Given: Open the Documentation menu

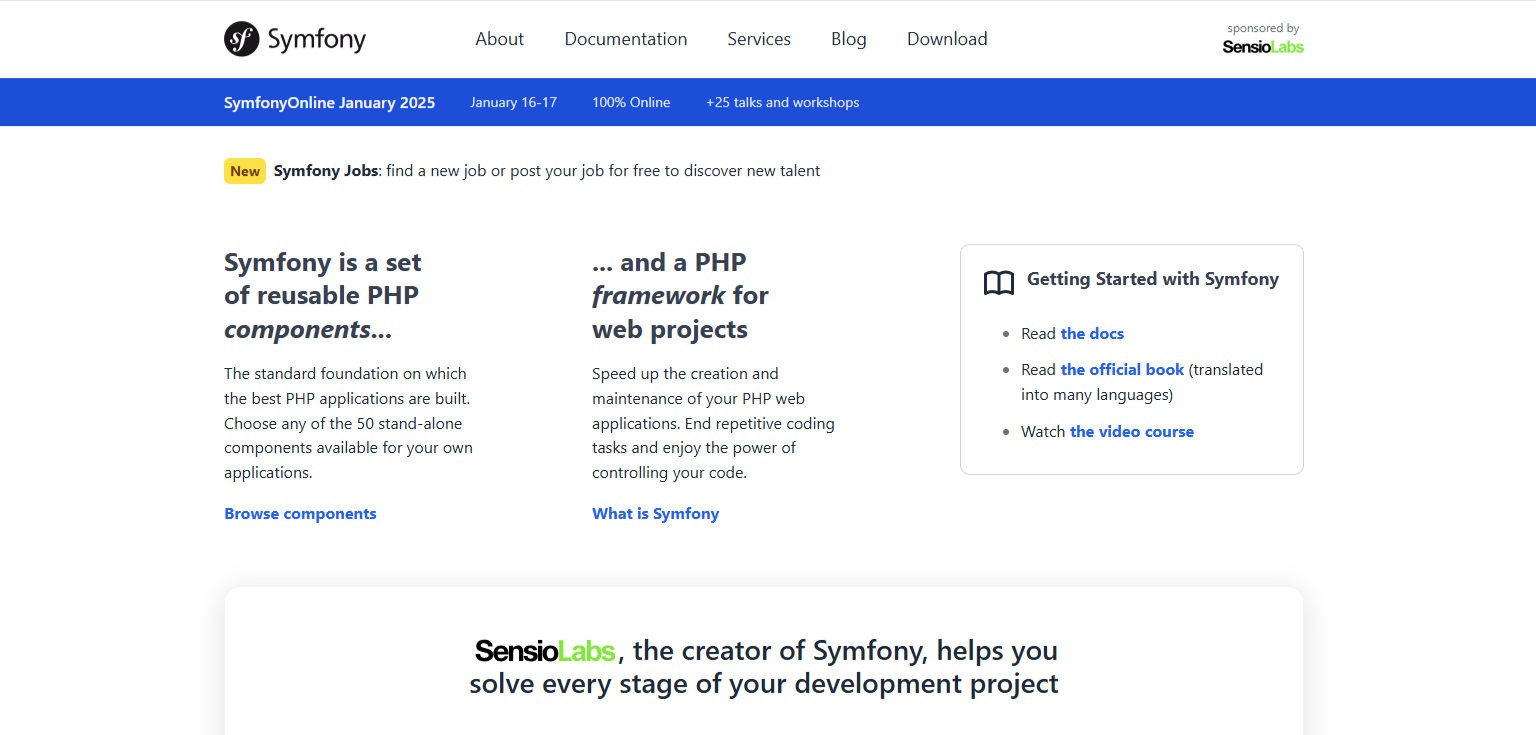Looking at the screenshot, I should click(625, 39).
